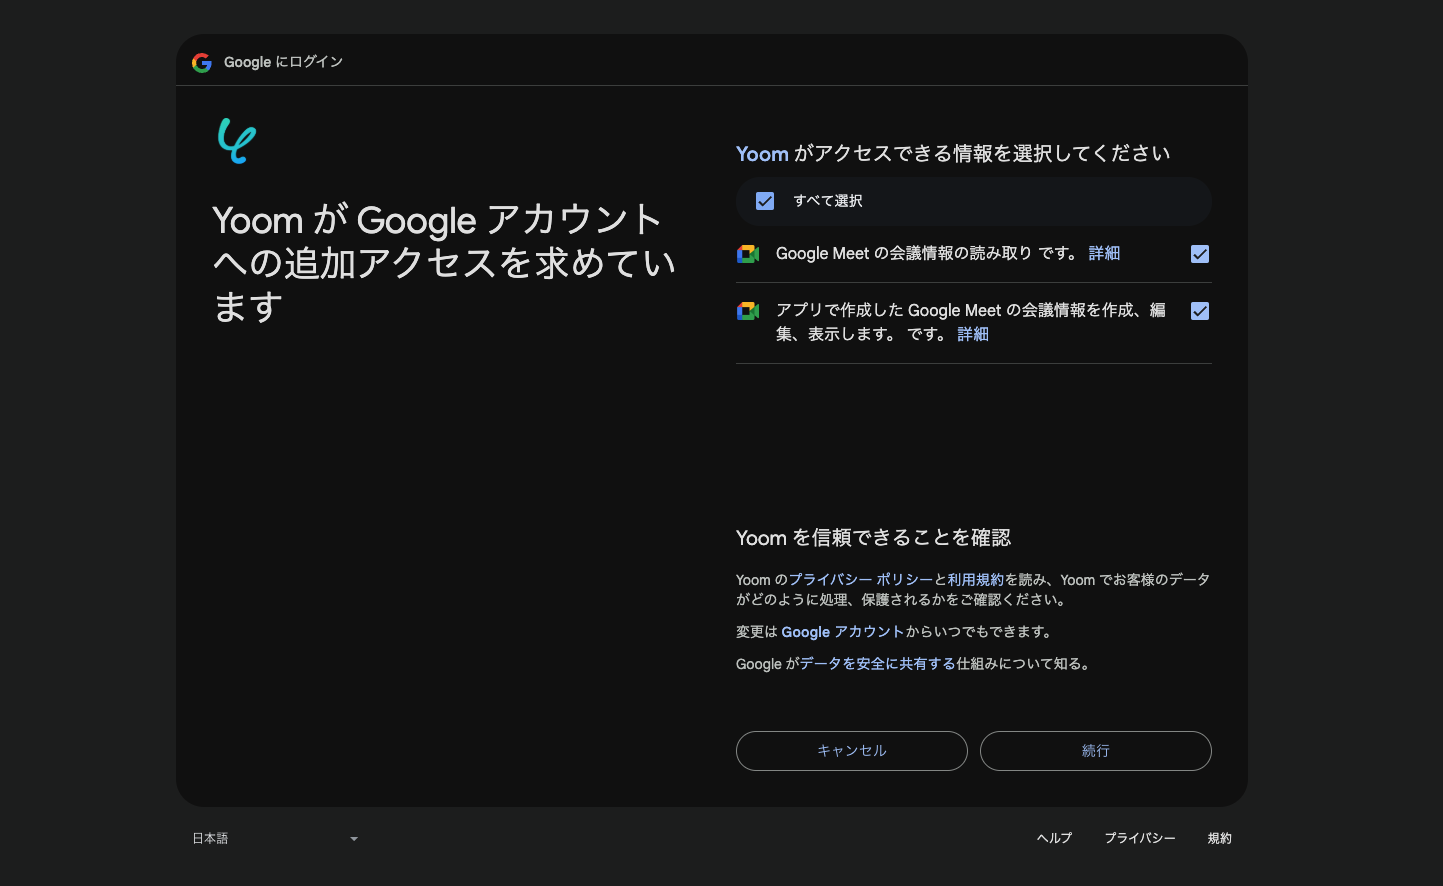Image resolution: width=1443 pixels, height=886 pixels.
Task: Open the データを安全に共有する link
Action: pyautogui.click(x=877, y=664)
